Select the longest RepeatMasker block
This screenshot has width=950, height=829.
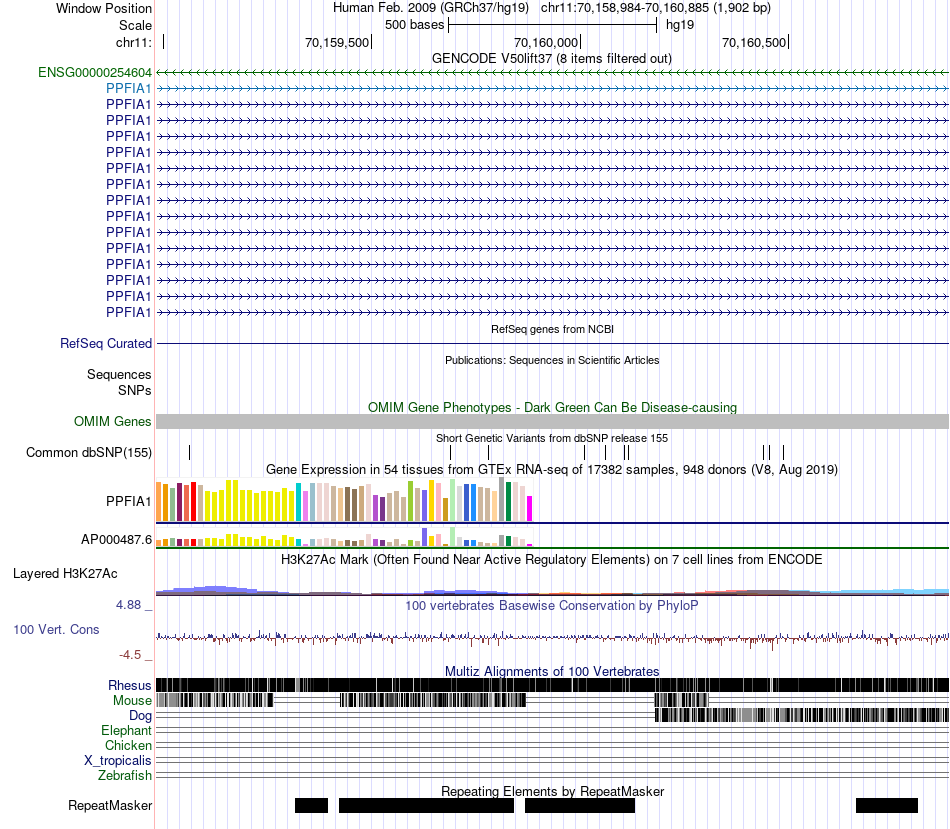(x=426, y=805)
